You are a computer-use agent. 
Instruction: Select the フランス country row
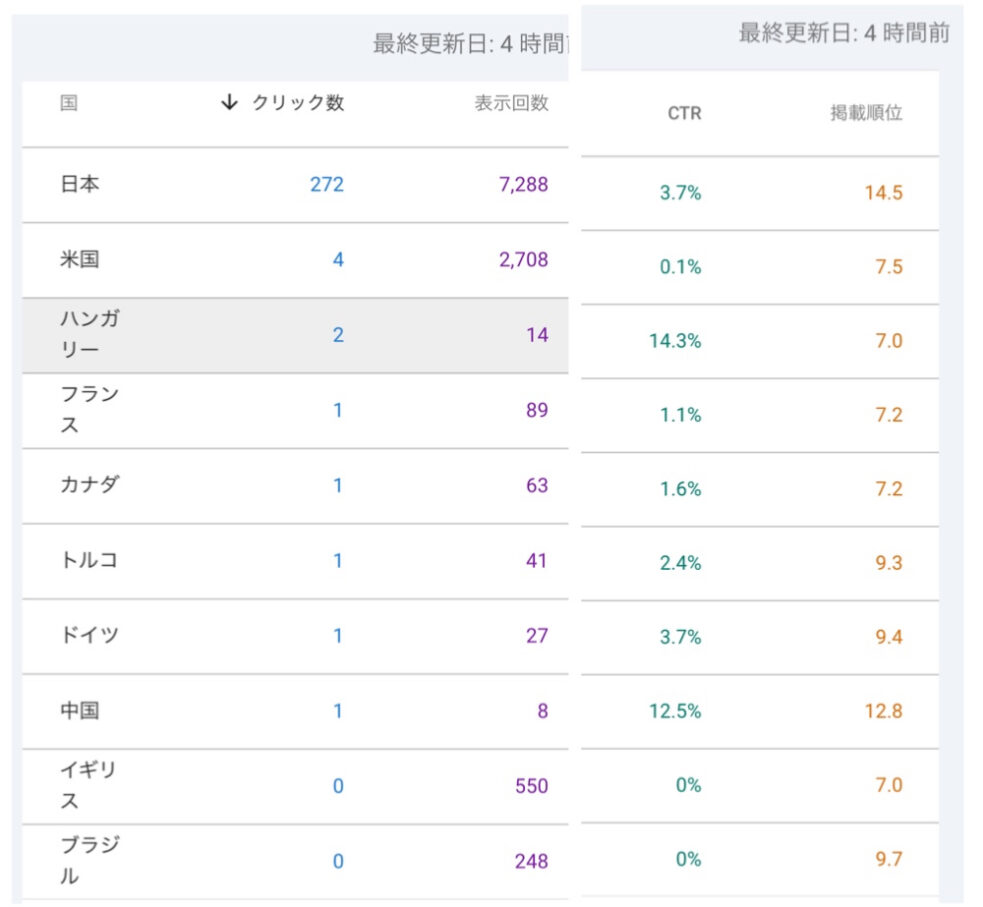tap(90, 410)
